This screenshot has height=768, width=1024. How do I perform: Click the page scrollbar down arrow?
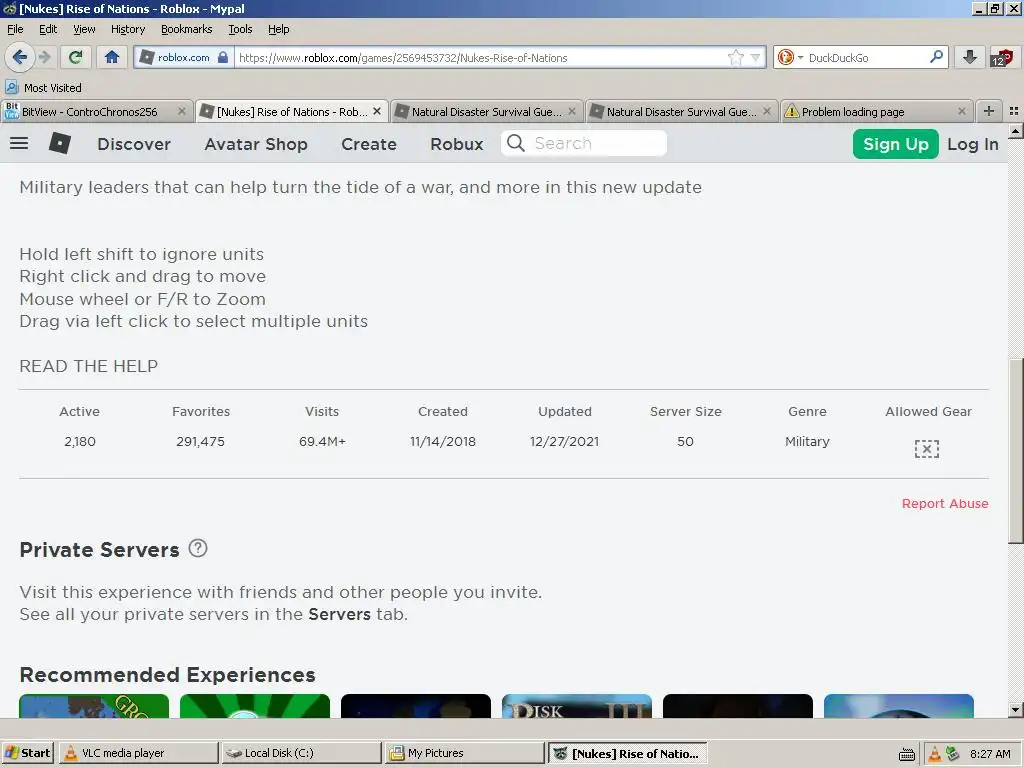coord(1016,709)
